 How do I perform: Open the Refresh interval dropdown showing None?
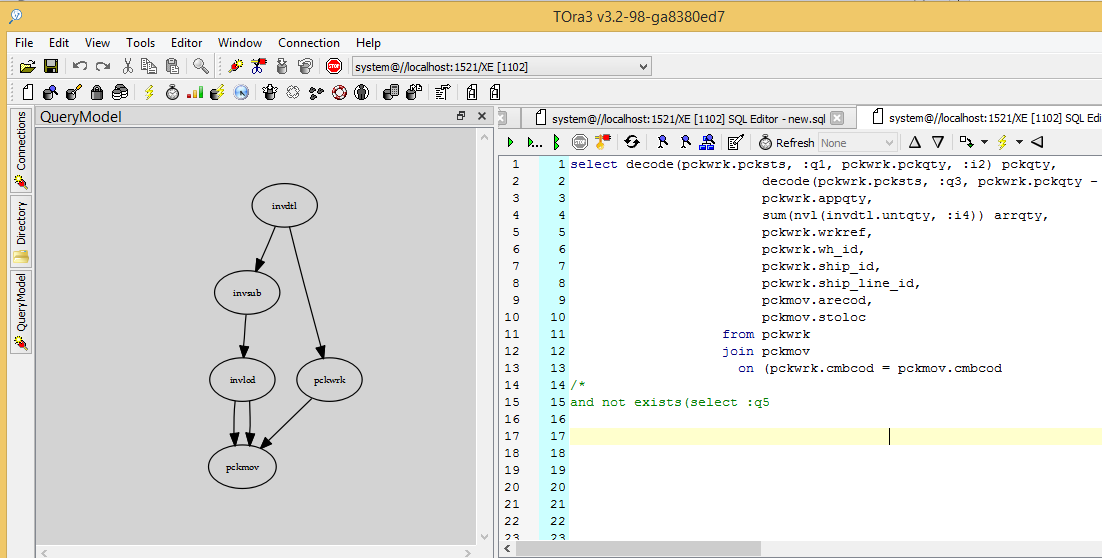[x=857, y=142]
